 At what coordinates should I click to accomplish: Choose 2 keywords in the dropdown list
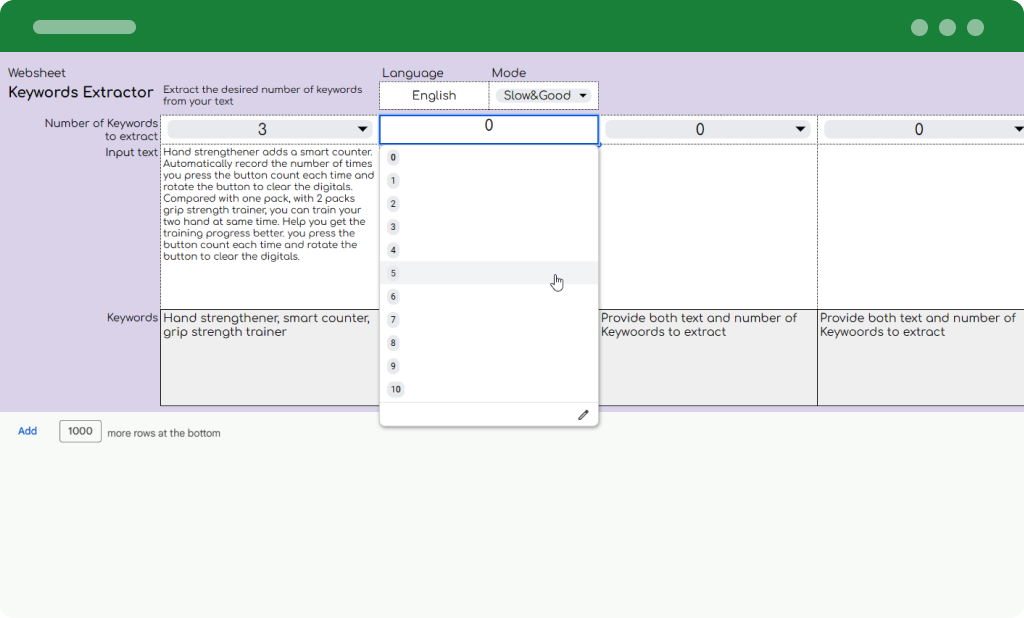point(394,204)
